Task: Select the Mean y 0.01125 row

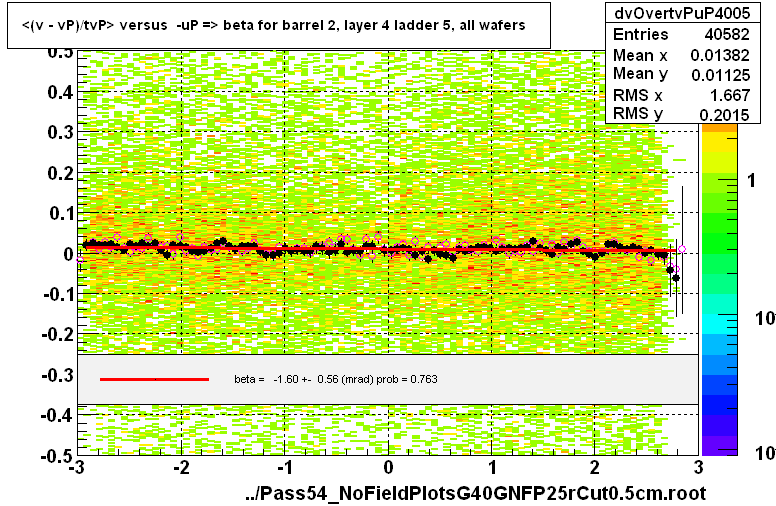Action: (681, 74)
